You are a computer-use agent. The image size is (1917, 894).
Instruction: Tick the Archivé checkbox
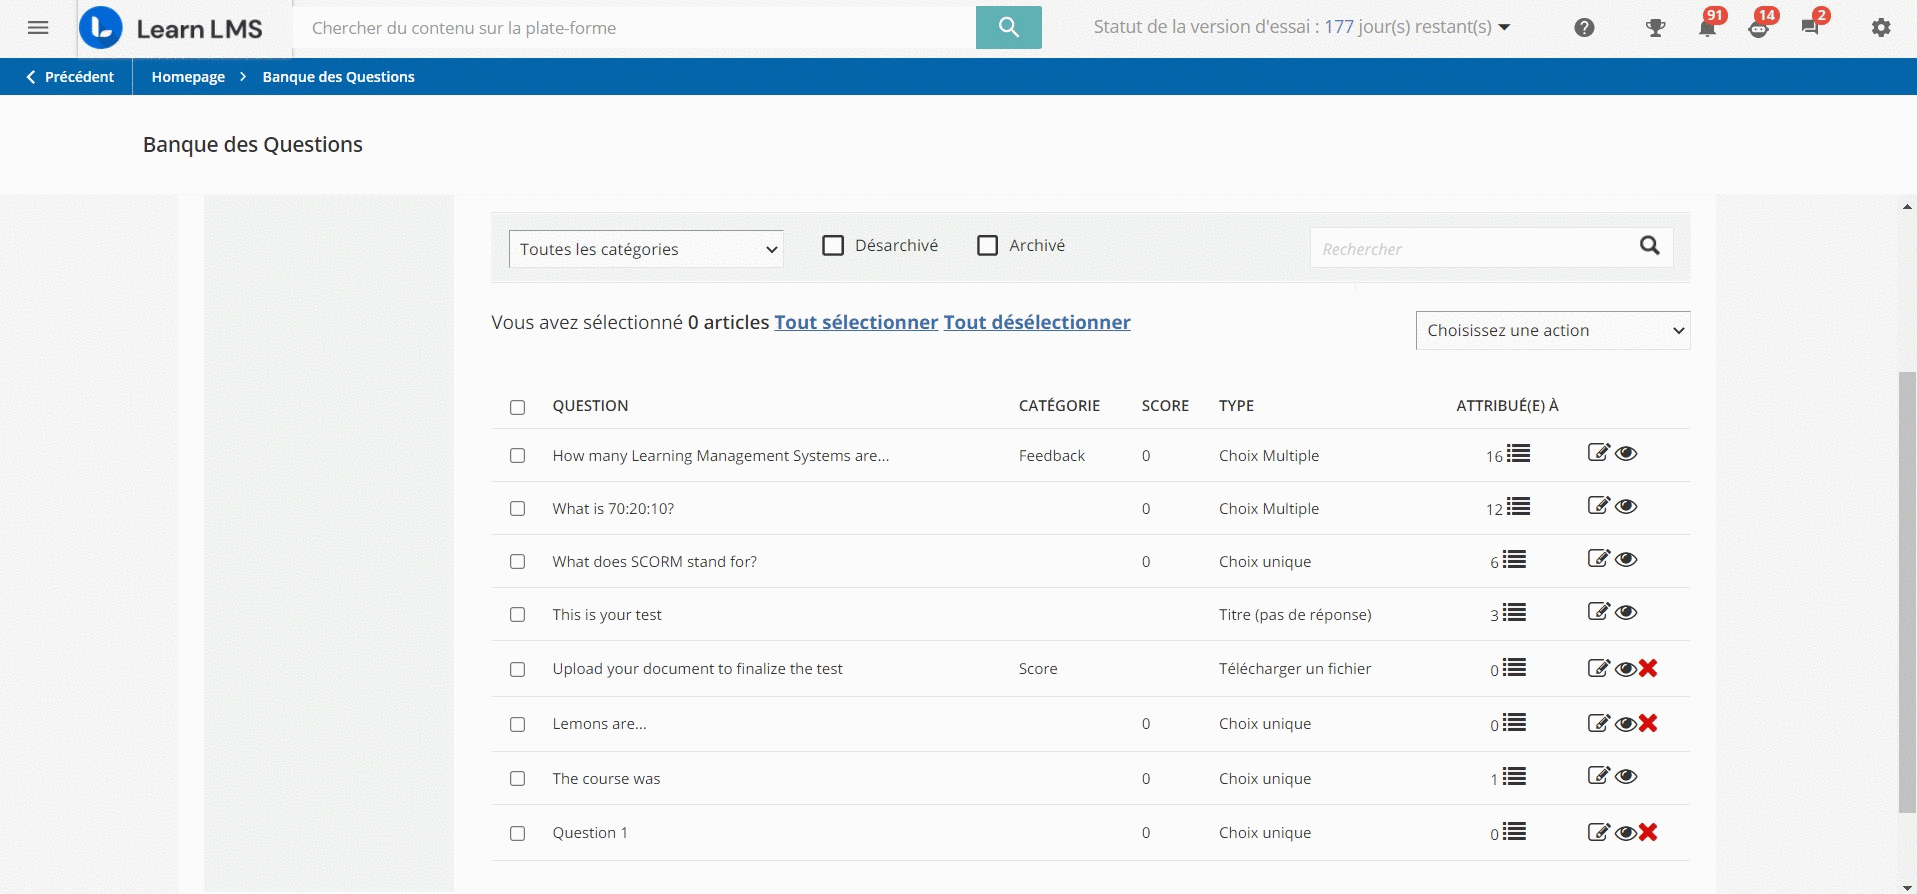point(987,245)
